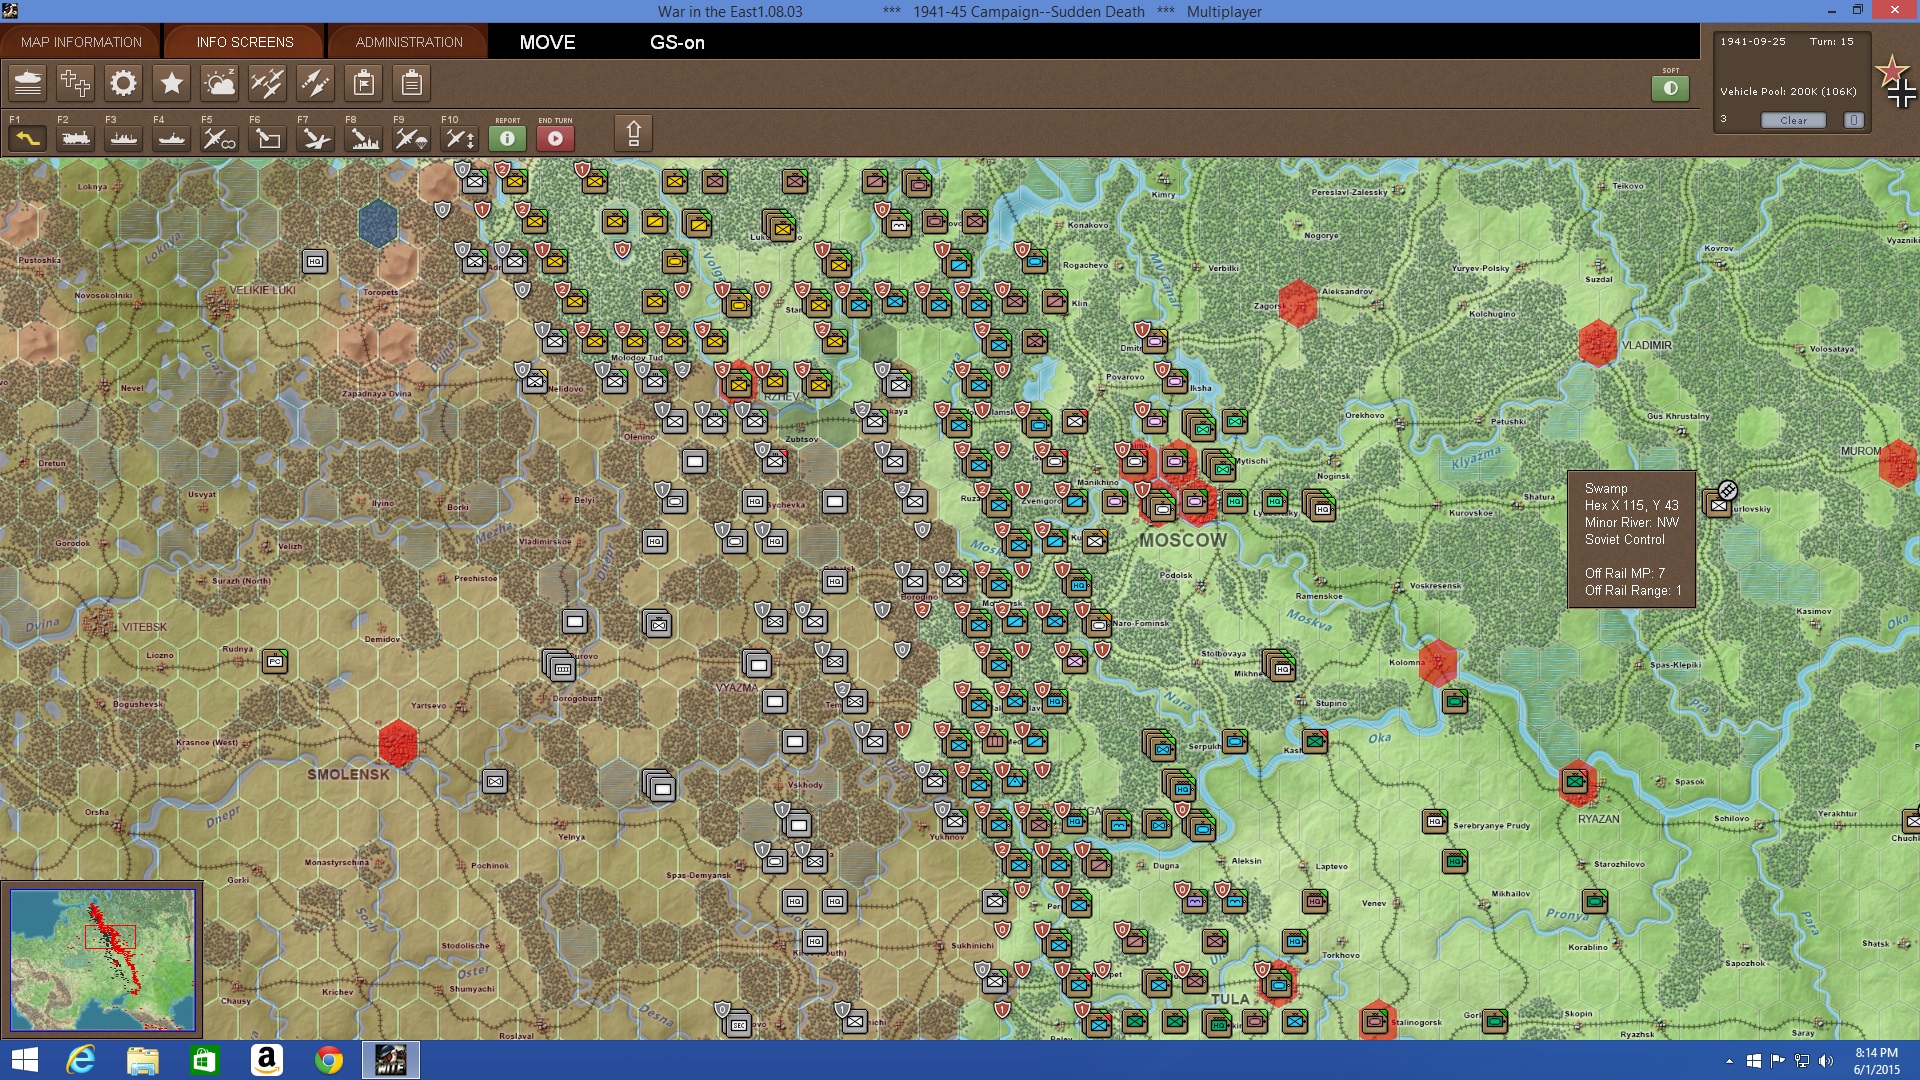The image size is (1920, 1080).
Task: Open Amazon app from taskbar
Action: 266,1060
